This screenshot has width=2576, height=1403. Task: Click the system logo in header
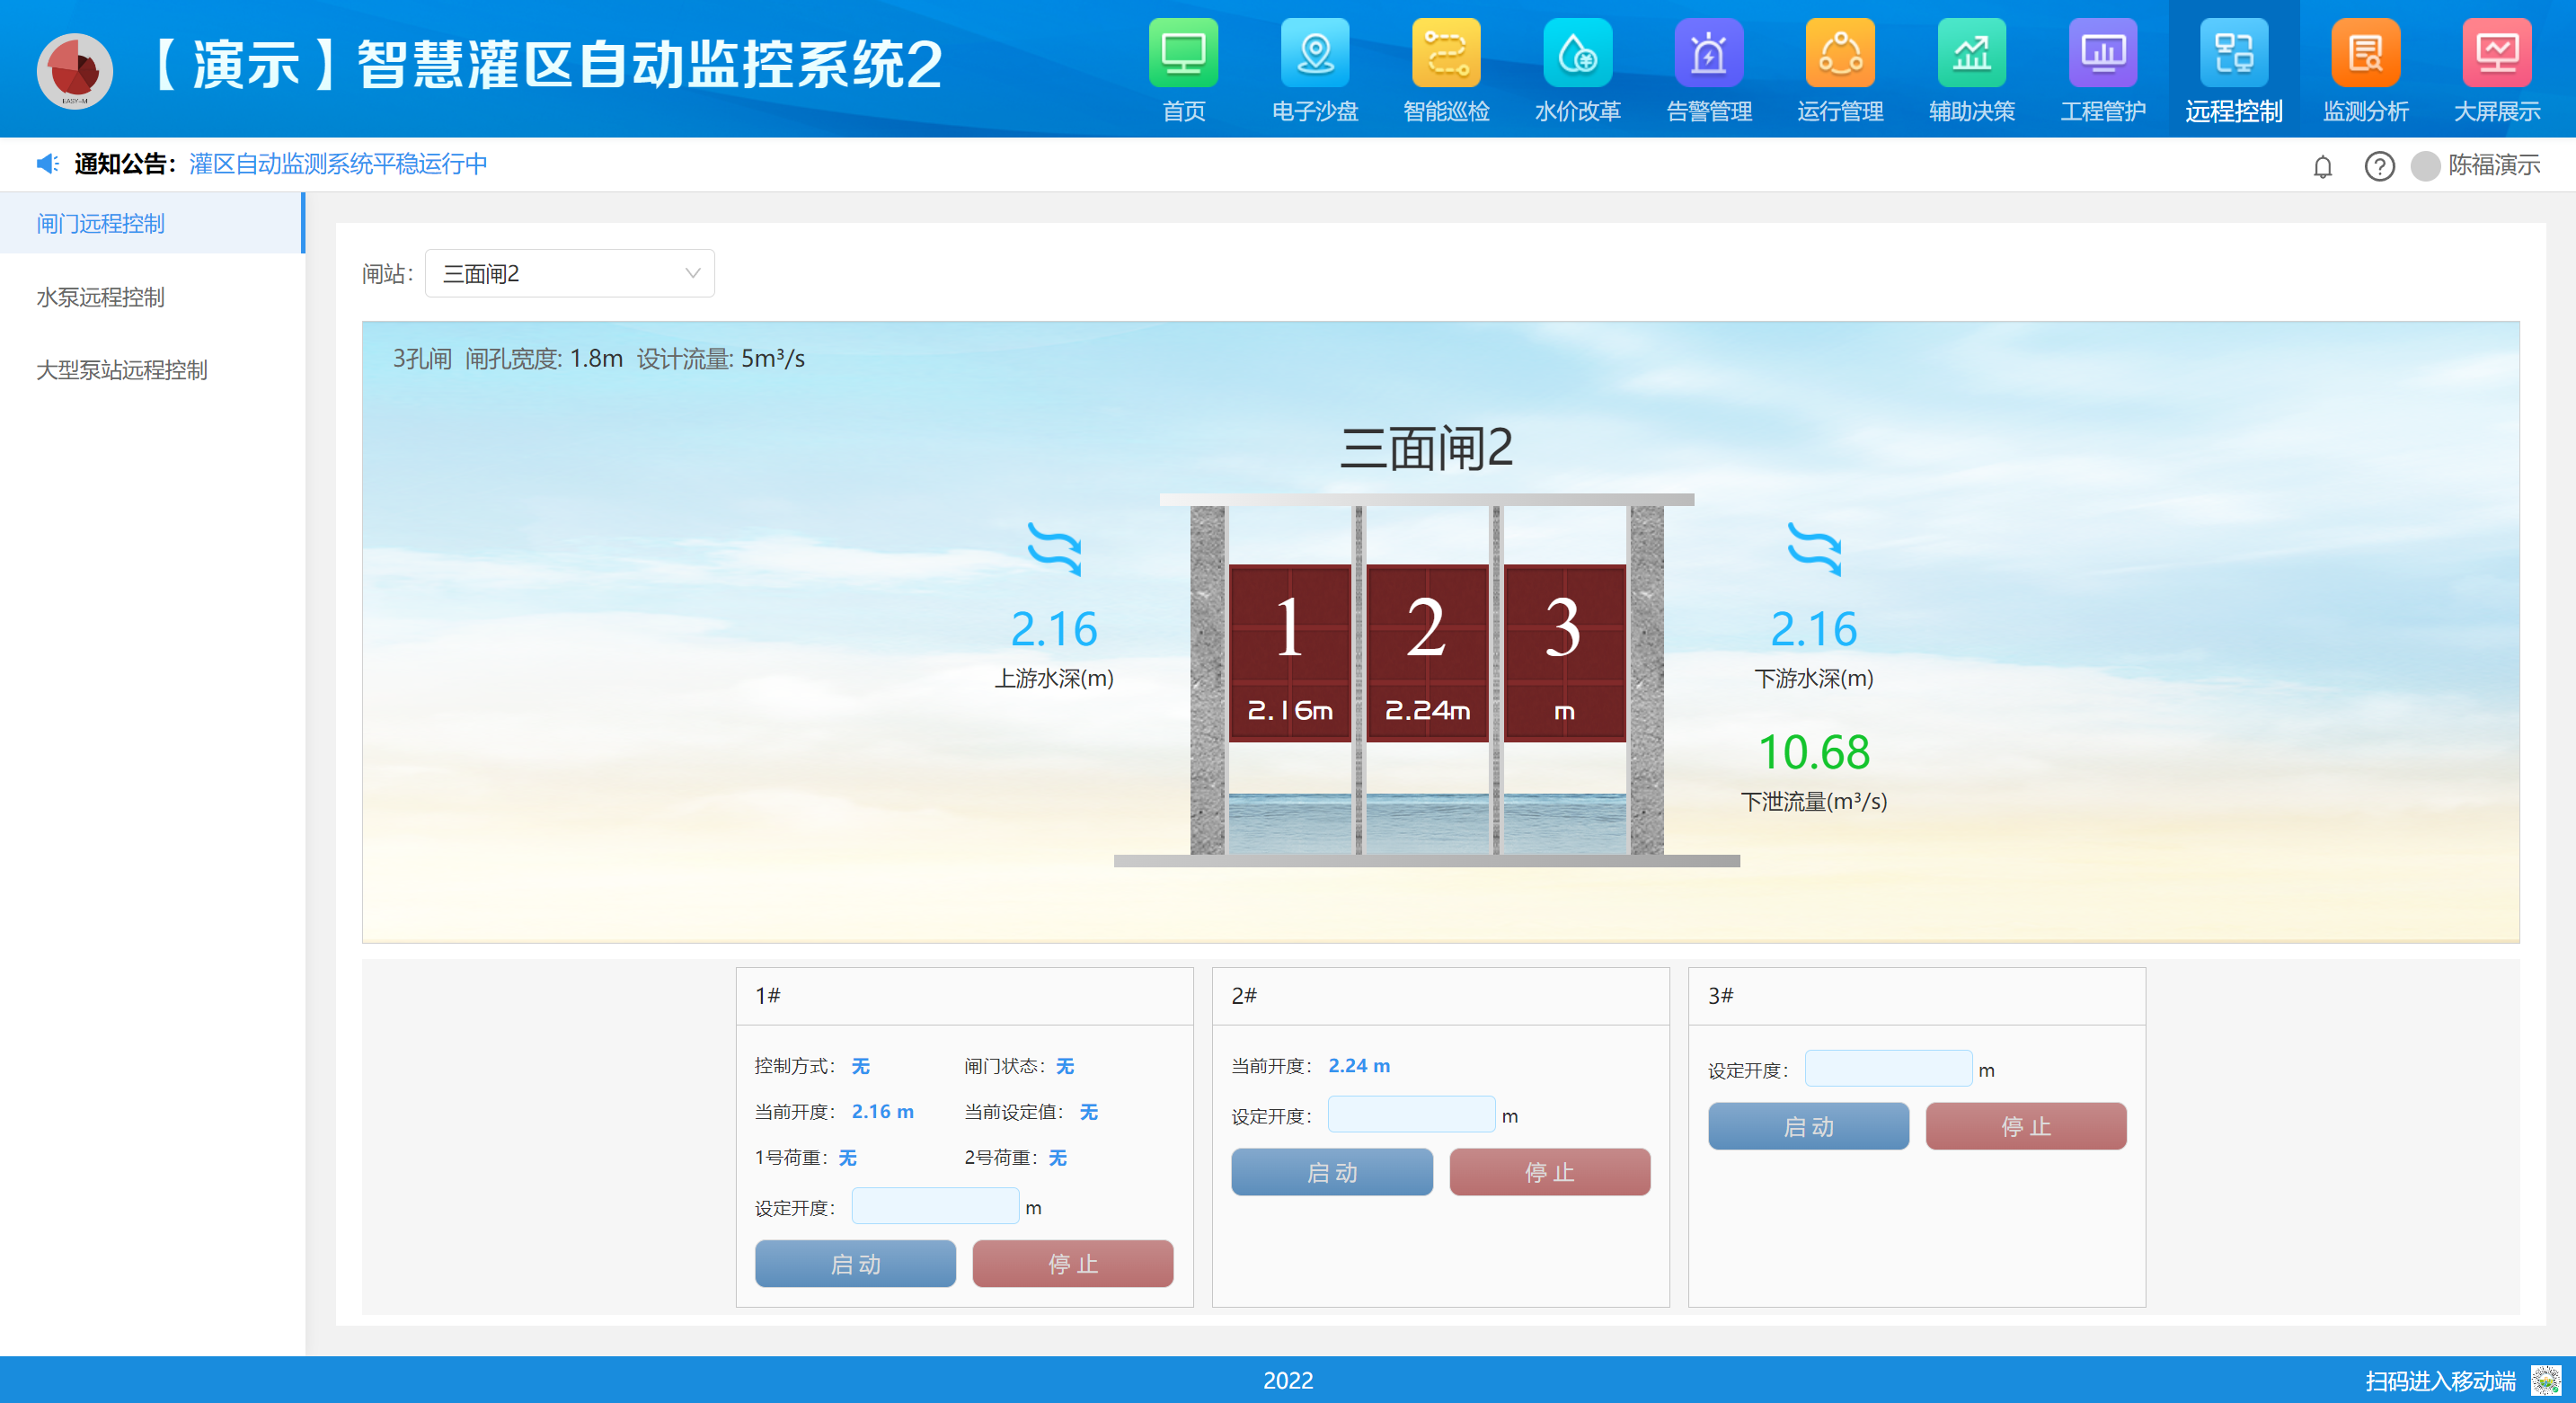coord(75,70)
